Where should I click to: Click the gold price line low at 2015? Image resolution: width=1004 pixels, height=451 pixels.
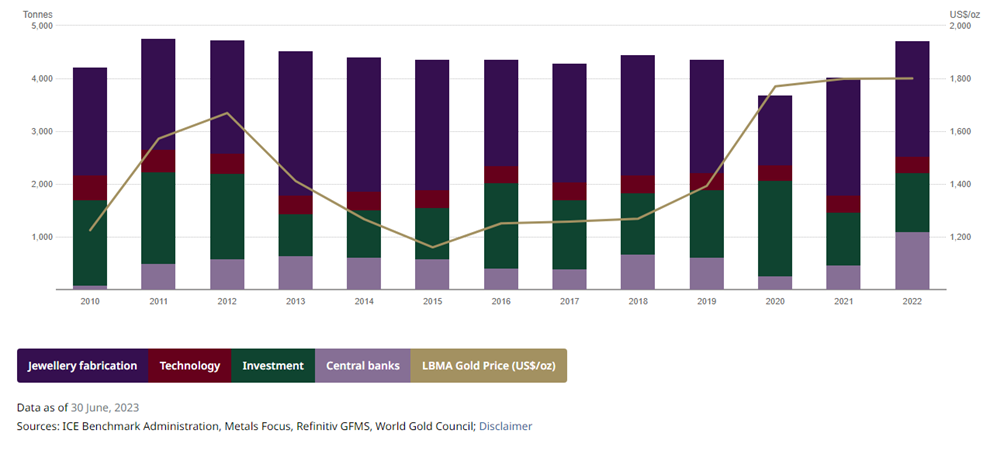(x=433, y=247)
